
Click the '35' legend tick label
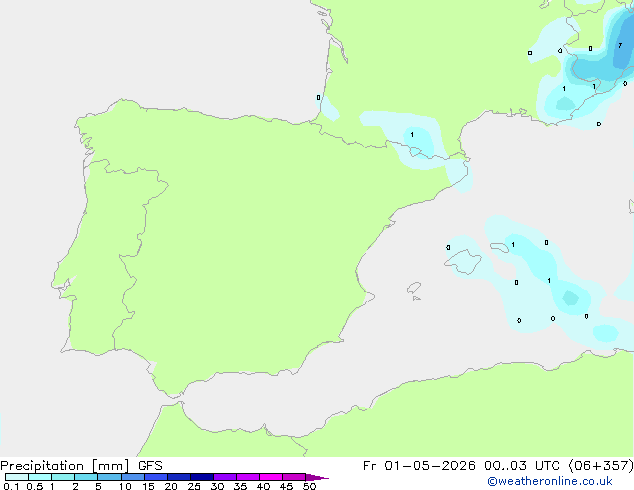point(240,486)
